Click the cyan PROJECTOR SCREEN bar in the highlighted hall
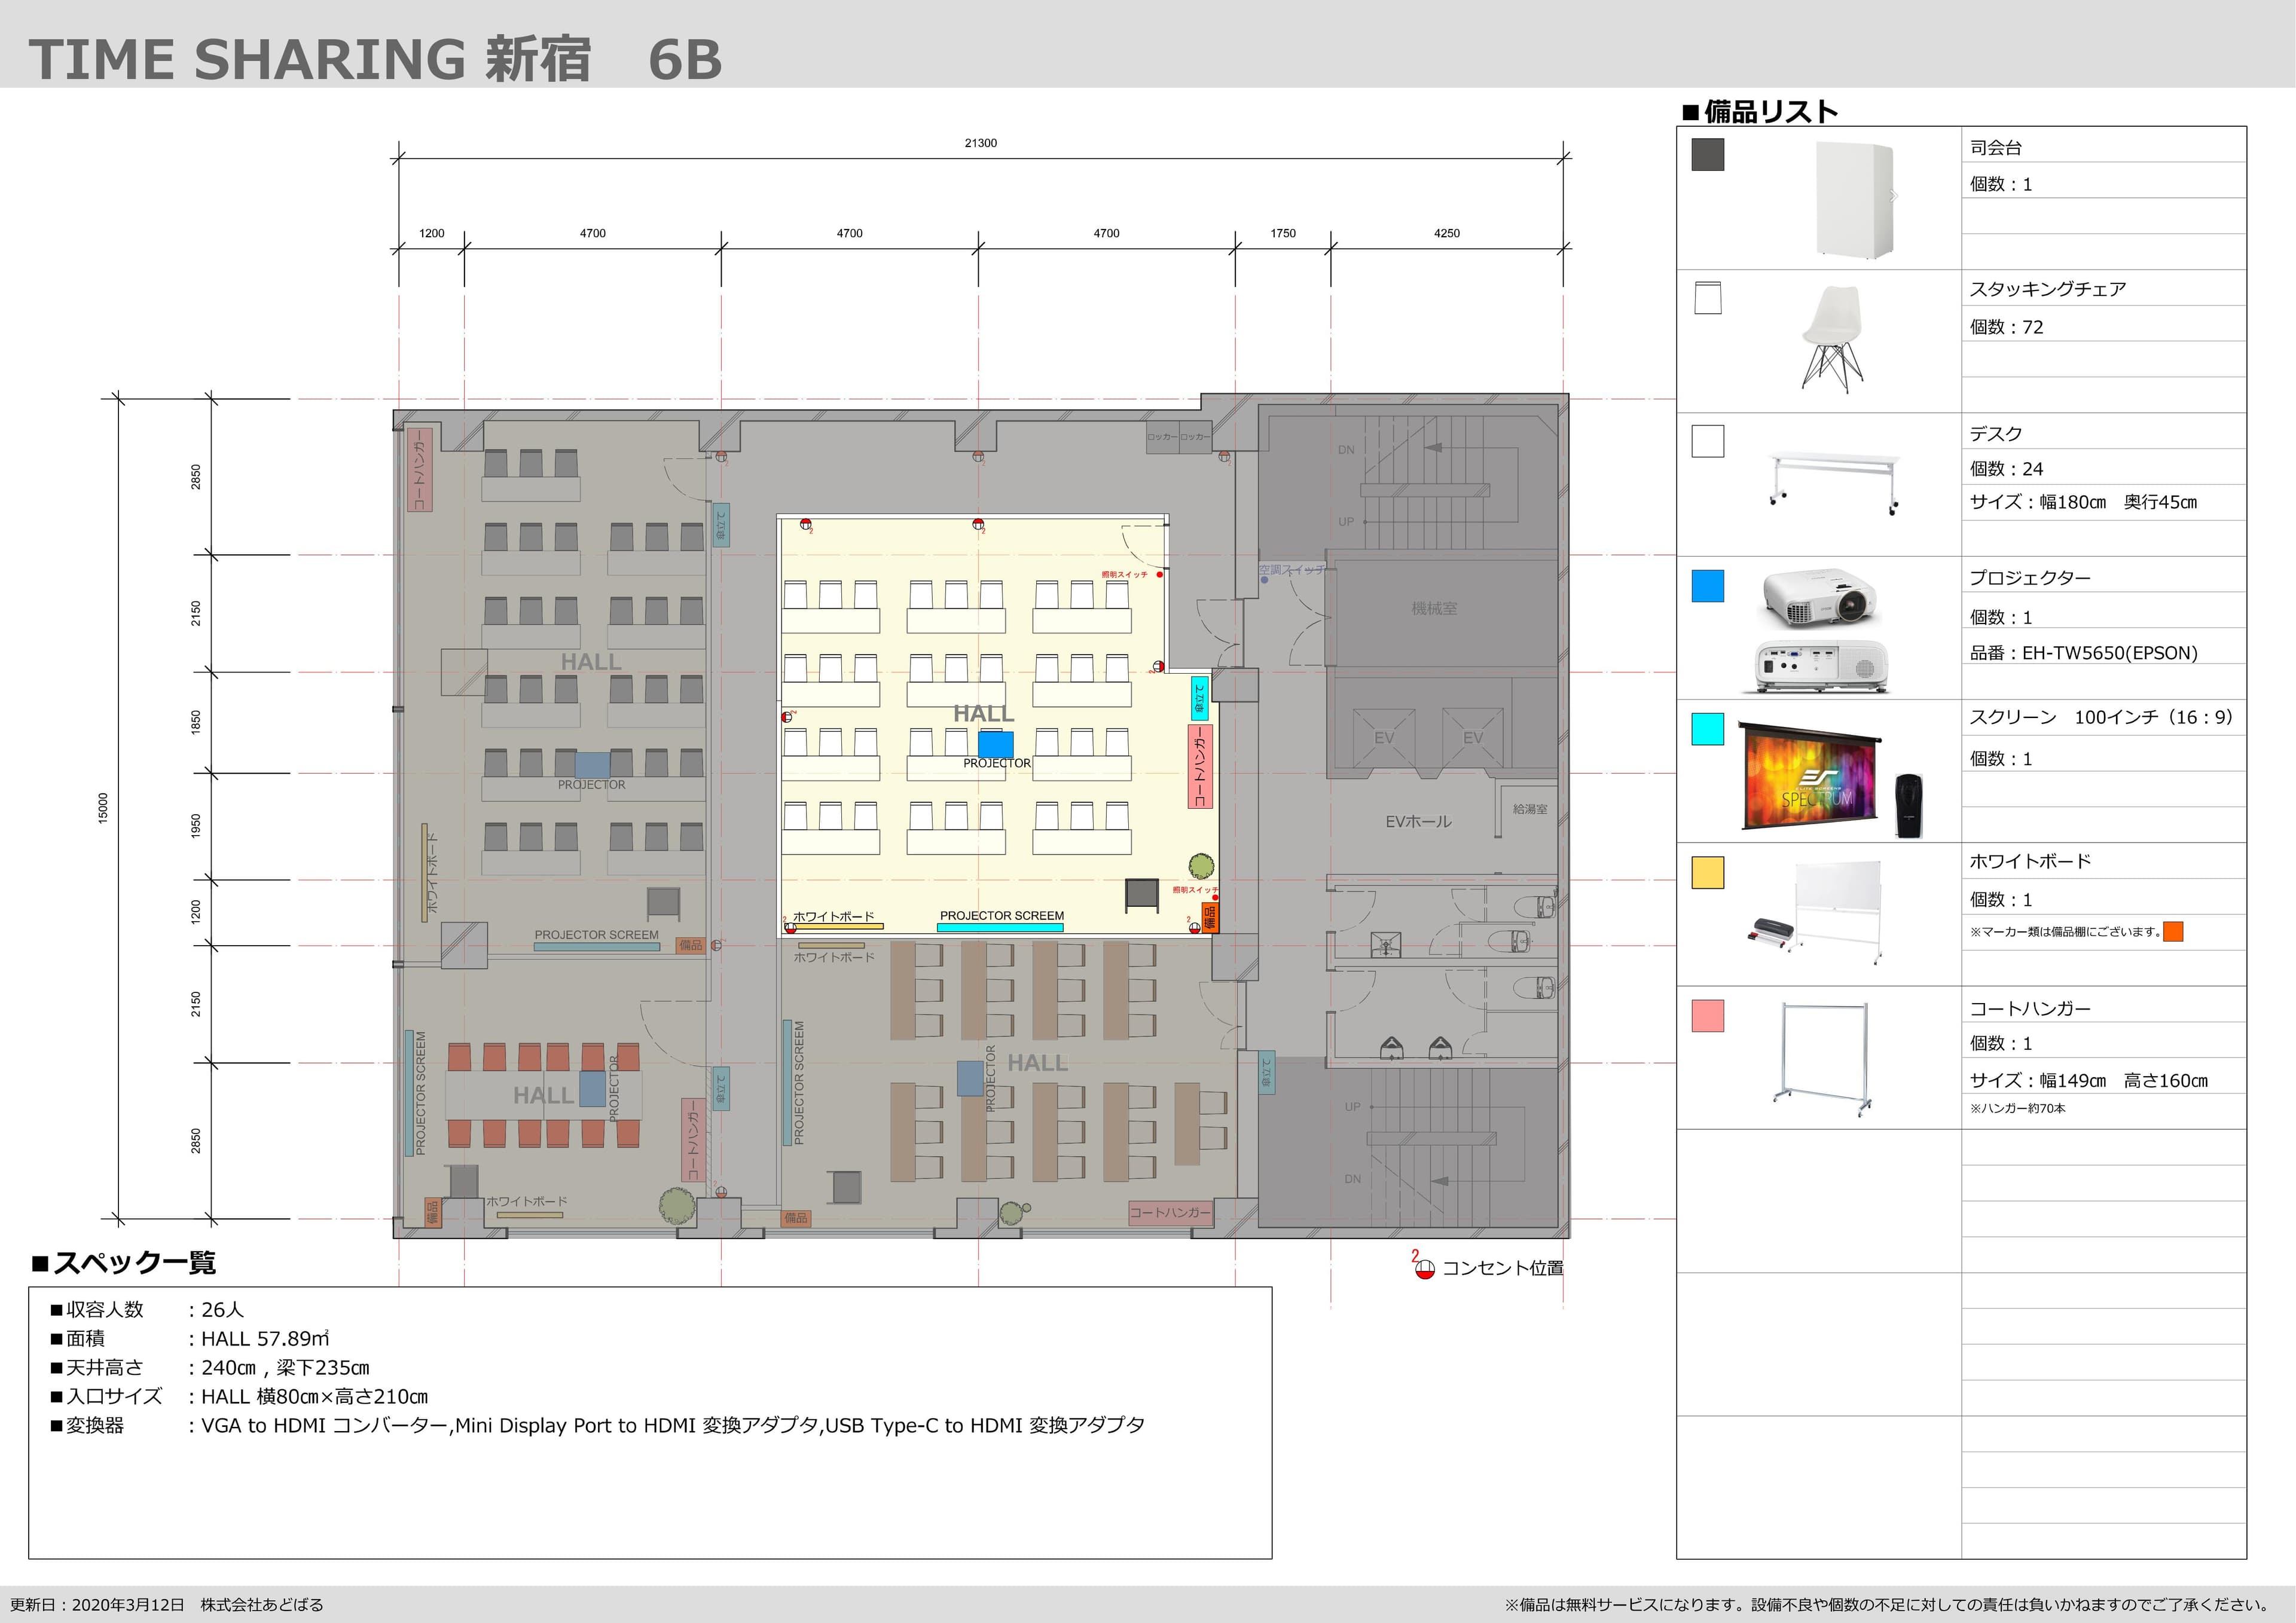This screenshot has width=2296, height=1623. pos(999,928)
